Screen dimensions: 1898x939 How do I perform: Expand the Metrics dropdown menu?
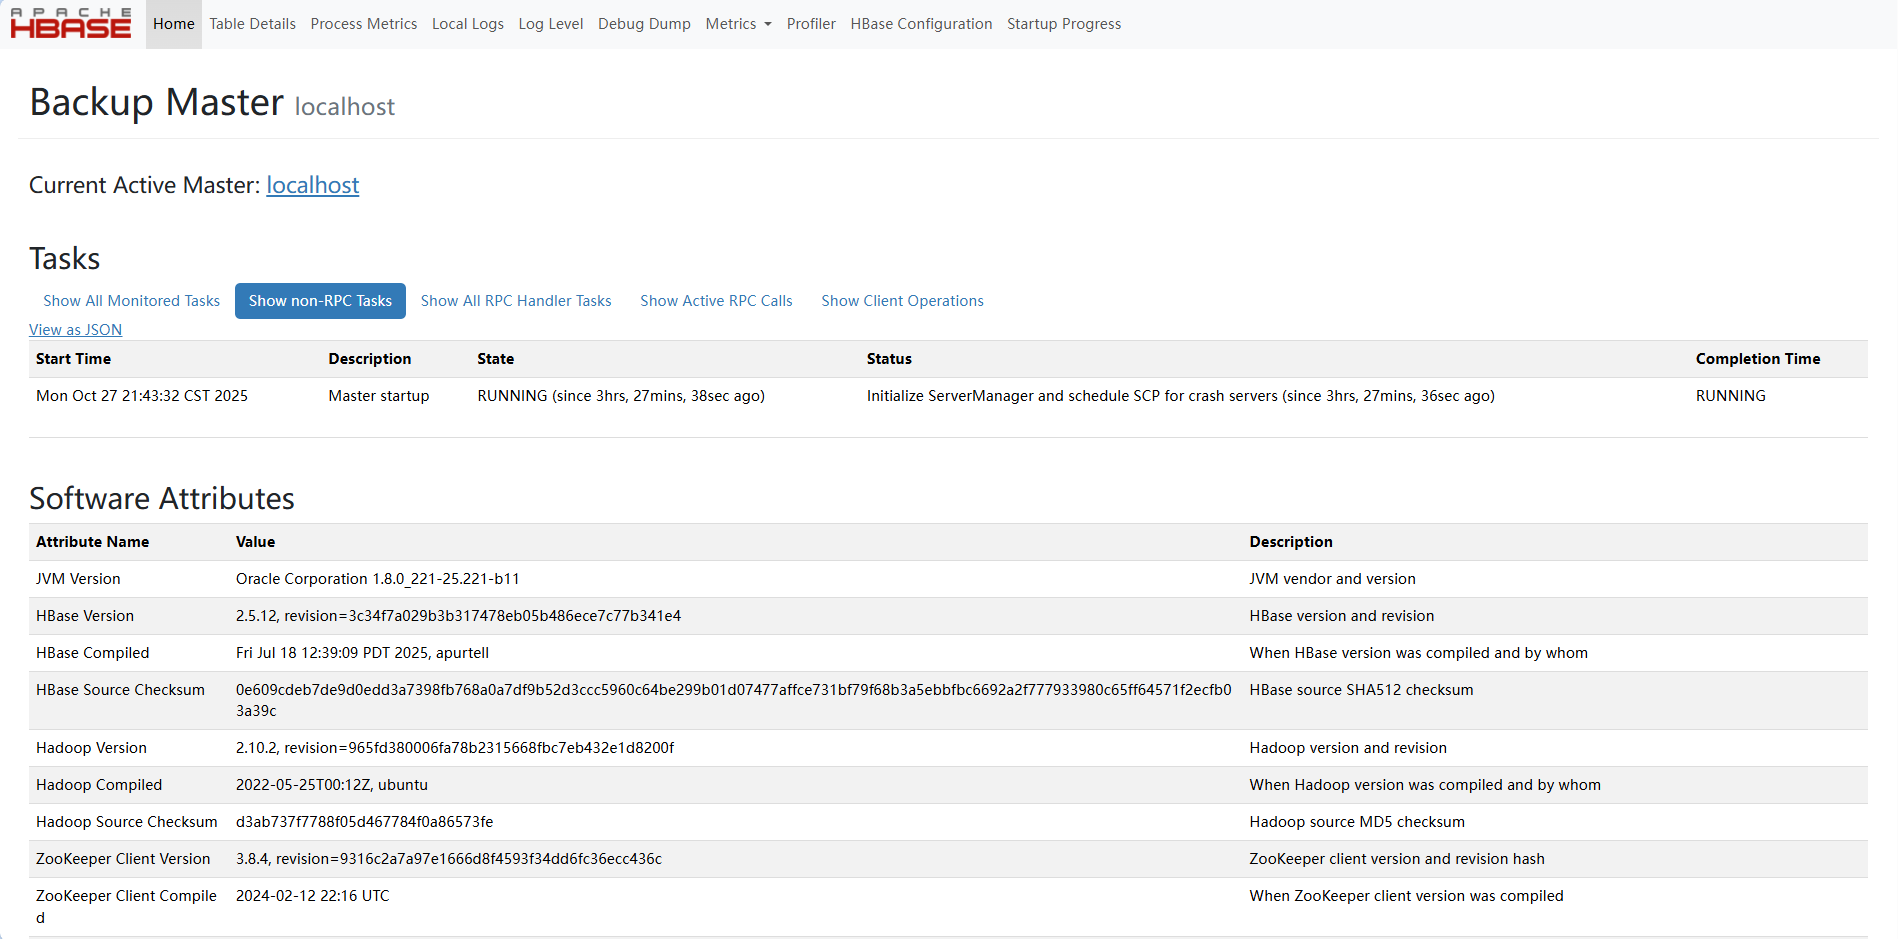point(737,24)
